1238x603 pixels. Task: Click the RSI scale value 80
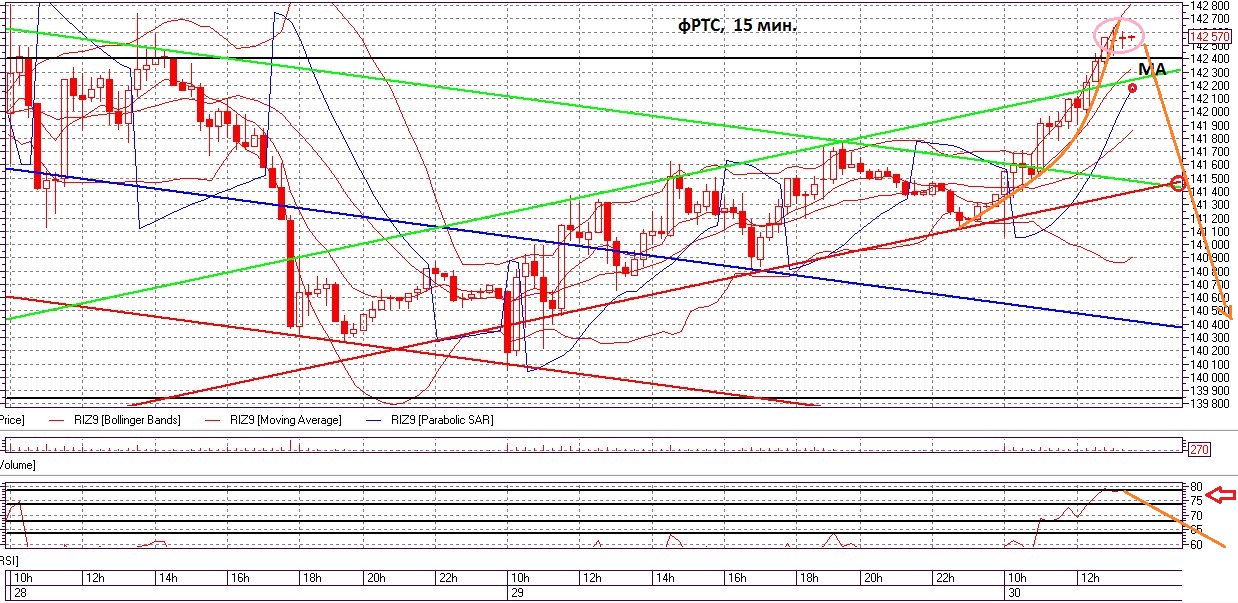(1197, 487)
